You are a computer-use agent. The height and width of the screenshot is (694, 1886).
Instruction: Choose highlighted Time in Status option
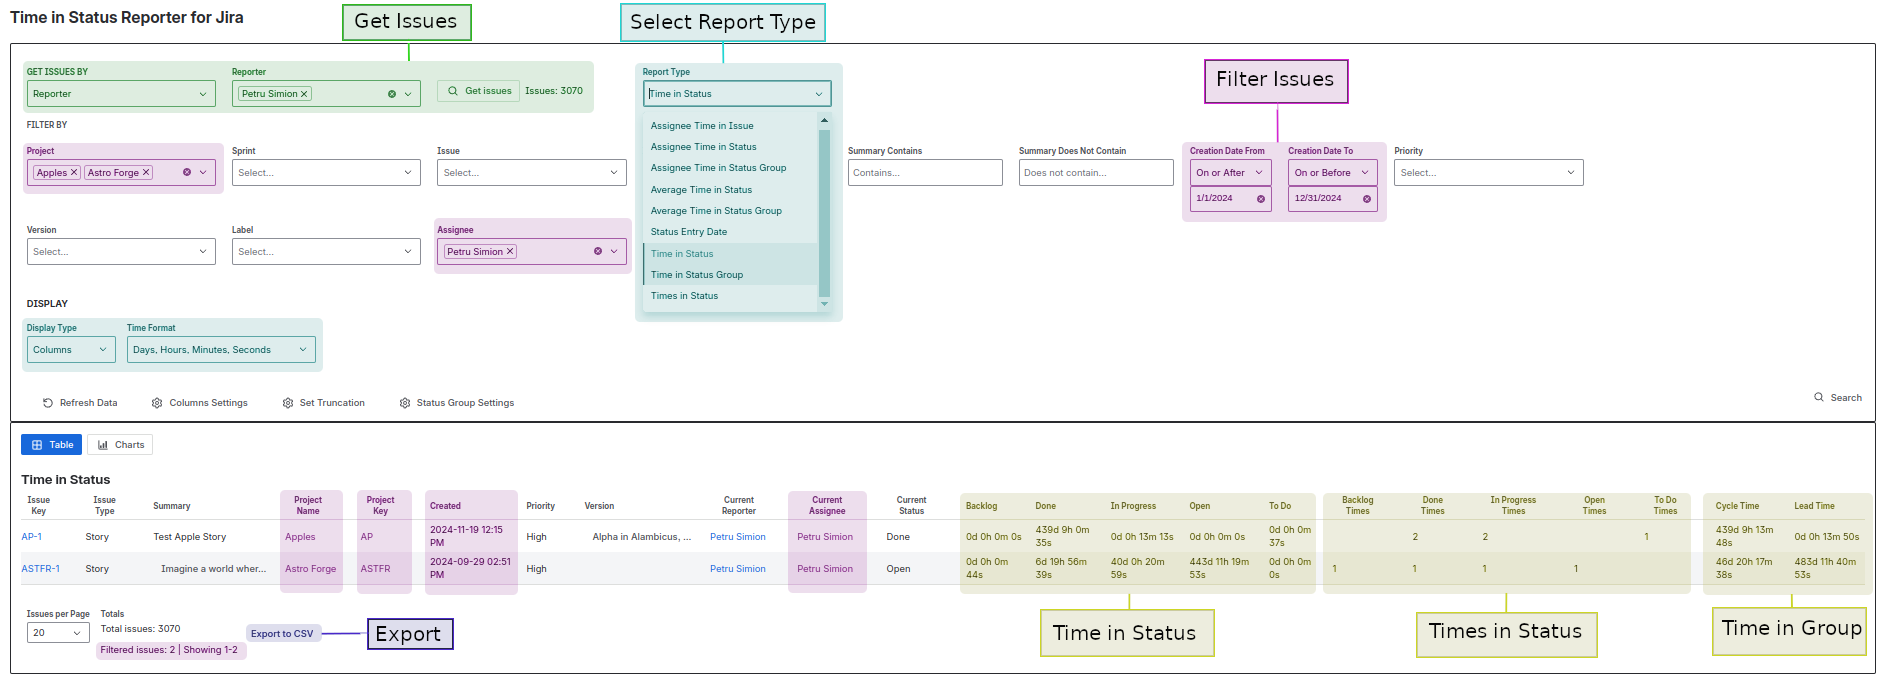click(731, 254)
